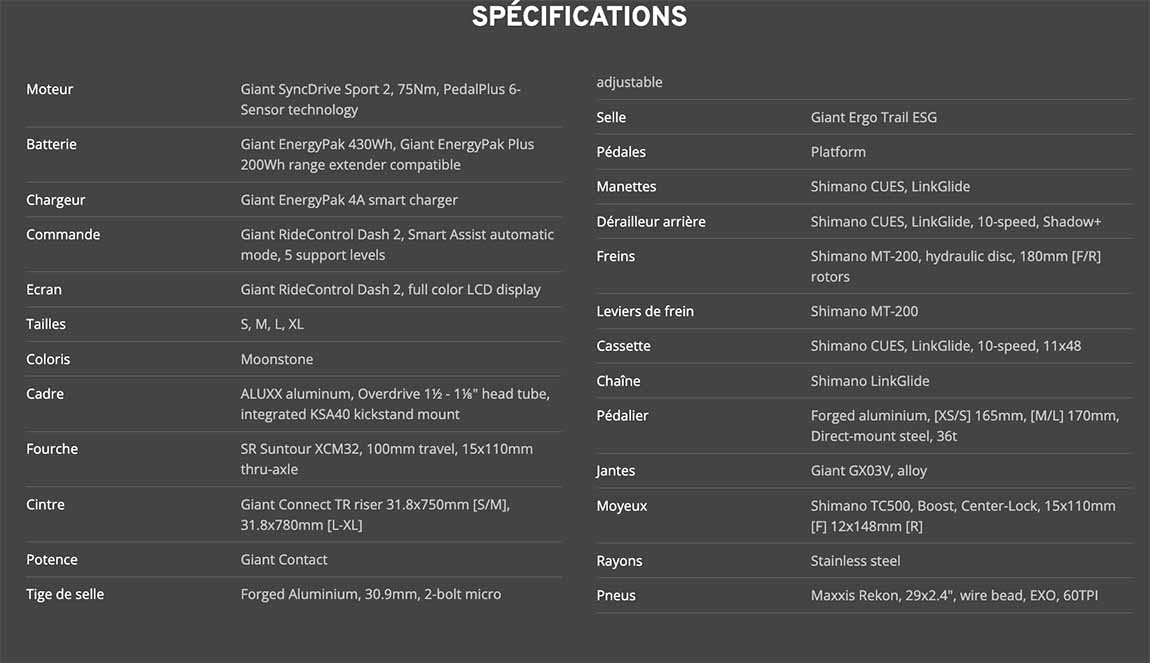Click the SR Suntour XCM32 fork text
The height and width of the screenshot is (663, 1150).
click(387, 459)
